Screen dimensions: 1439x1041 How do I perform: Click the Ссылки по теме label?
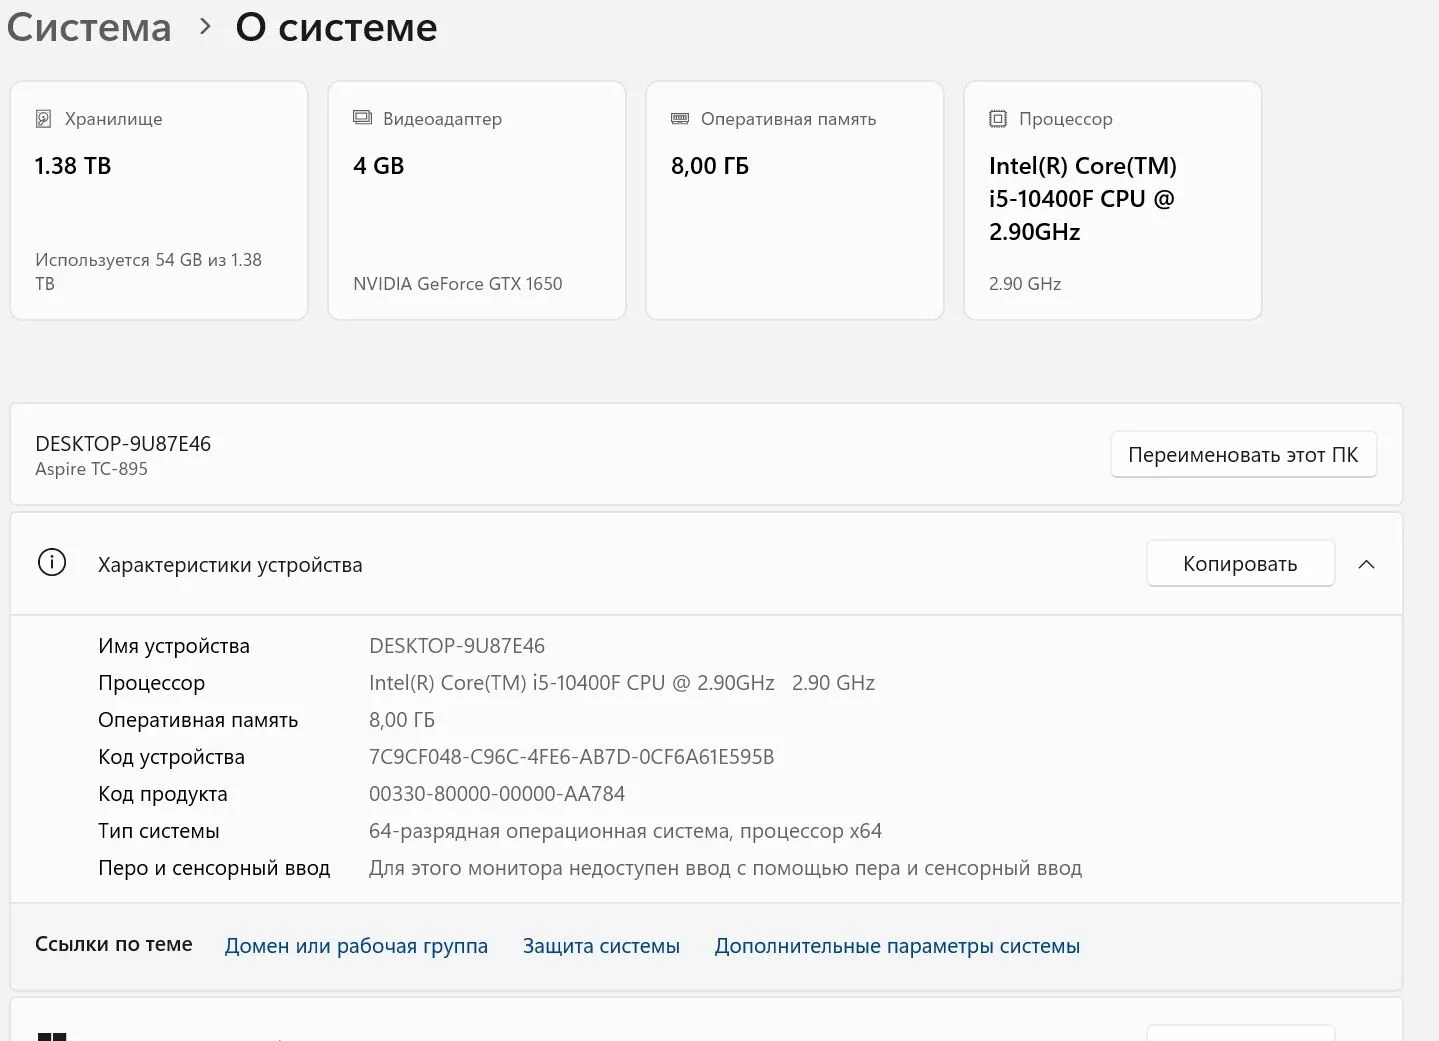[114, 944]
